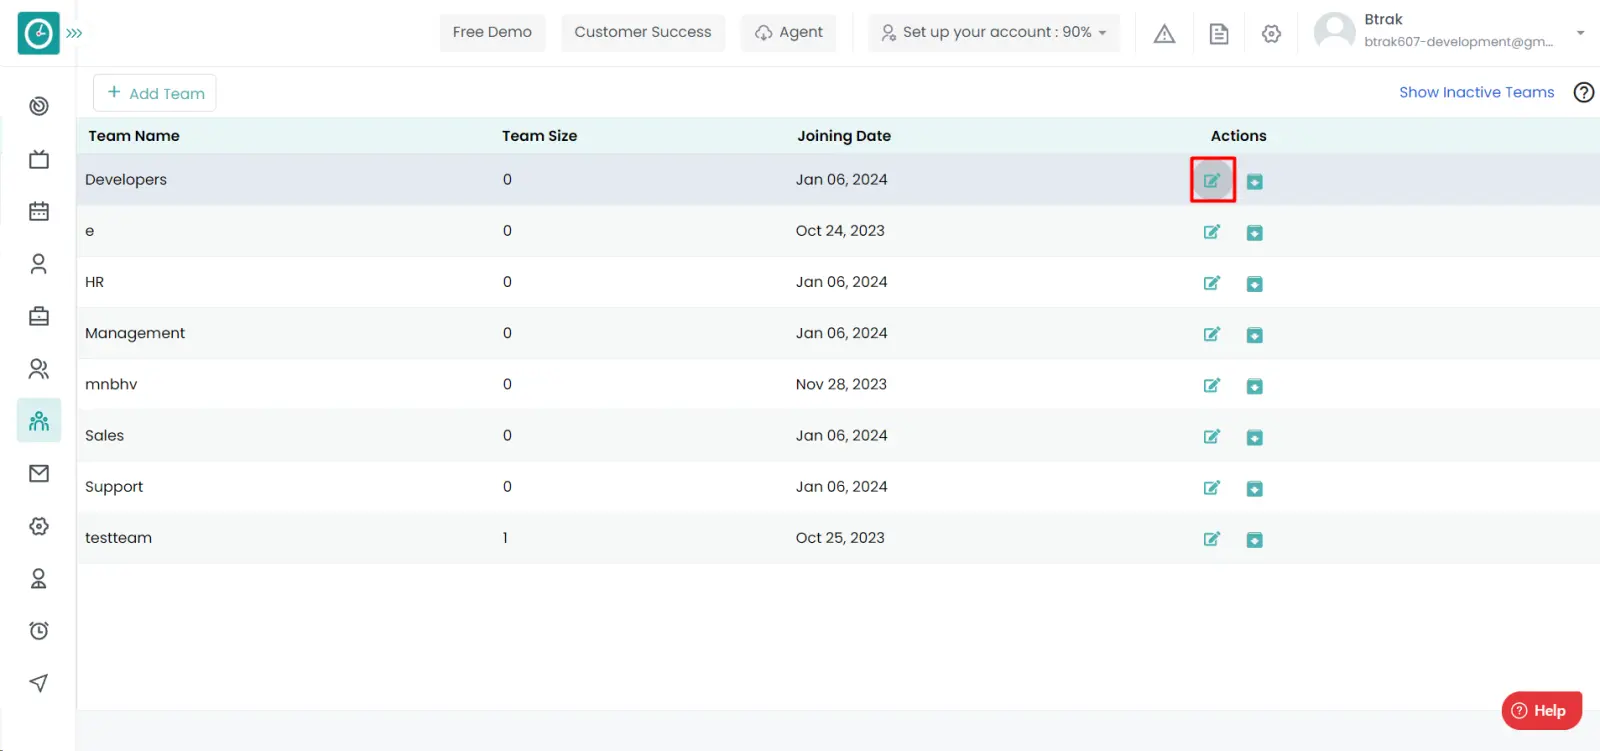Viewport: 1600px width, 751px height.
Task: Edit the Support team
Action: 1212,488
